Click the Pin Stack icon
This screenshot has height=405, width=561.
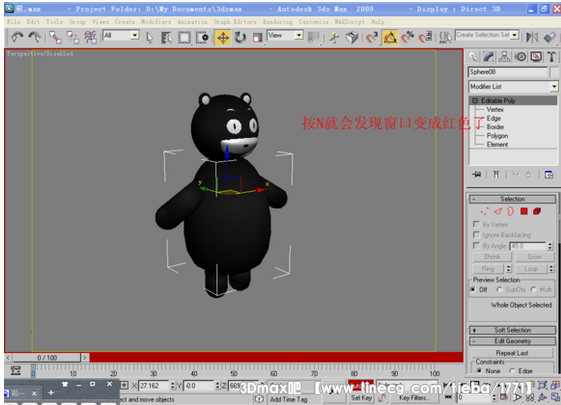[477, 174]
